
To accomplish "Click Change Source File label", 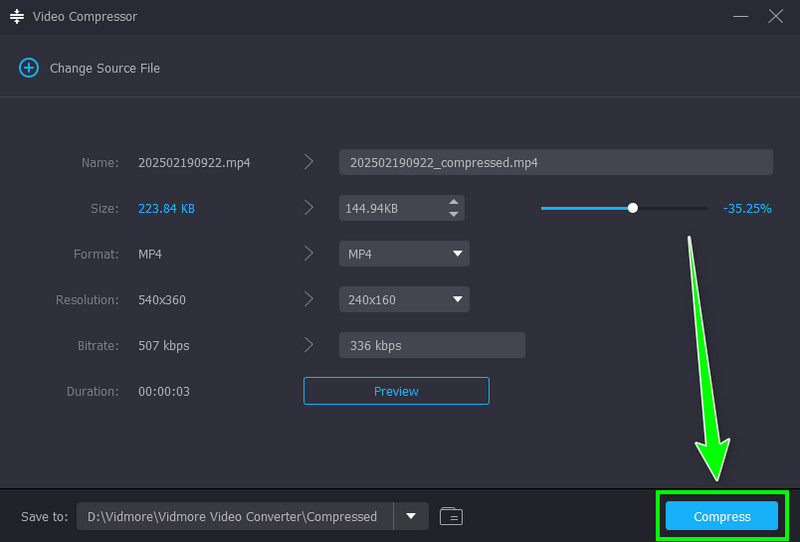I will 105,68.
